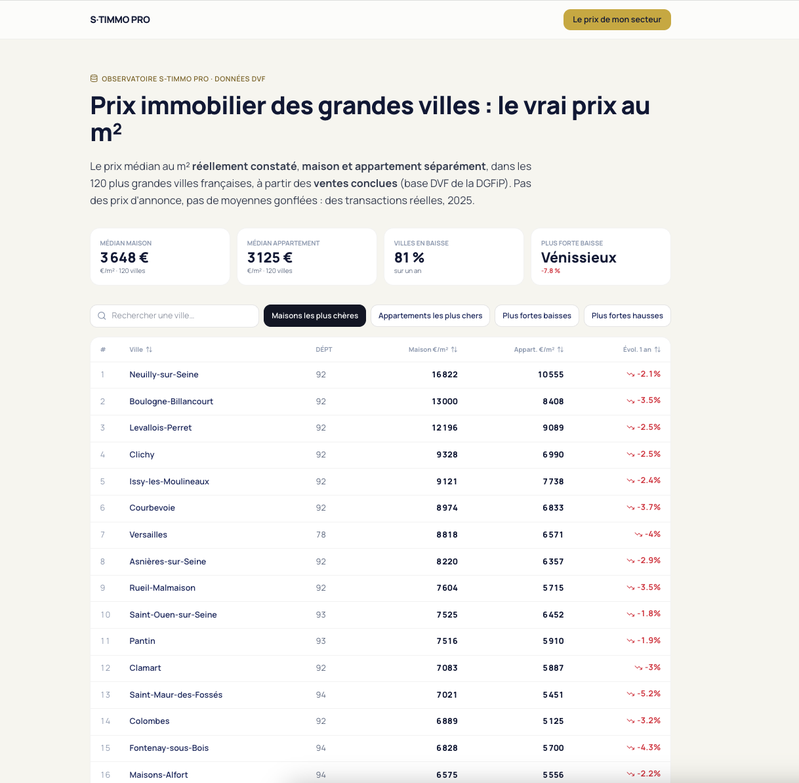Open Levallois-Perret city row
This screenshot has width=799, height=783.
pyautogui.click(x=380, y=428)
